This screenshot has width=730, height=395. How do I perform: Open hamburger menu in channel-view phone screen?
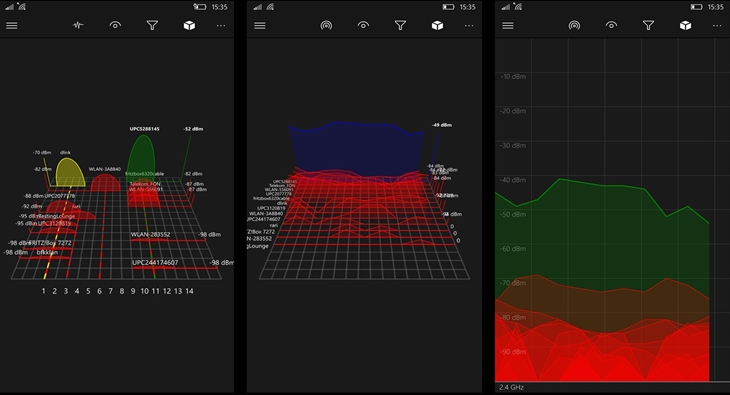tap(12, 26)
